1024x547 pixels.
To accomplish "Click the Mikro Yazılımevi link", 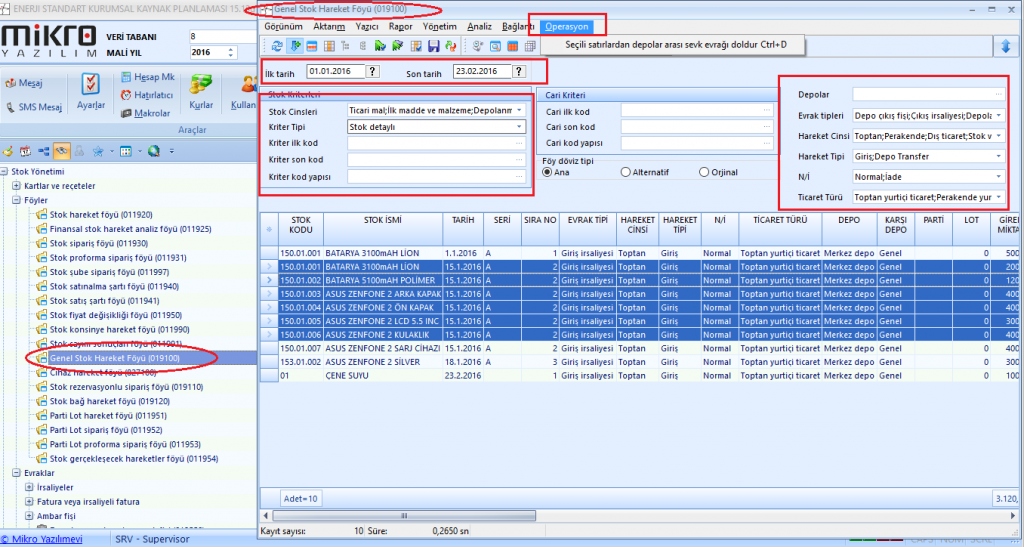I will 42,539.
